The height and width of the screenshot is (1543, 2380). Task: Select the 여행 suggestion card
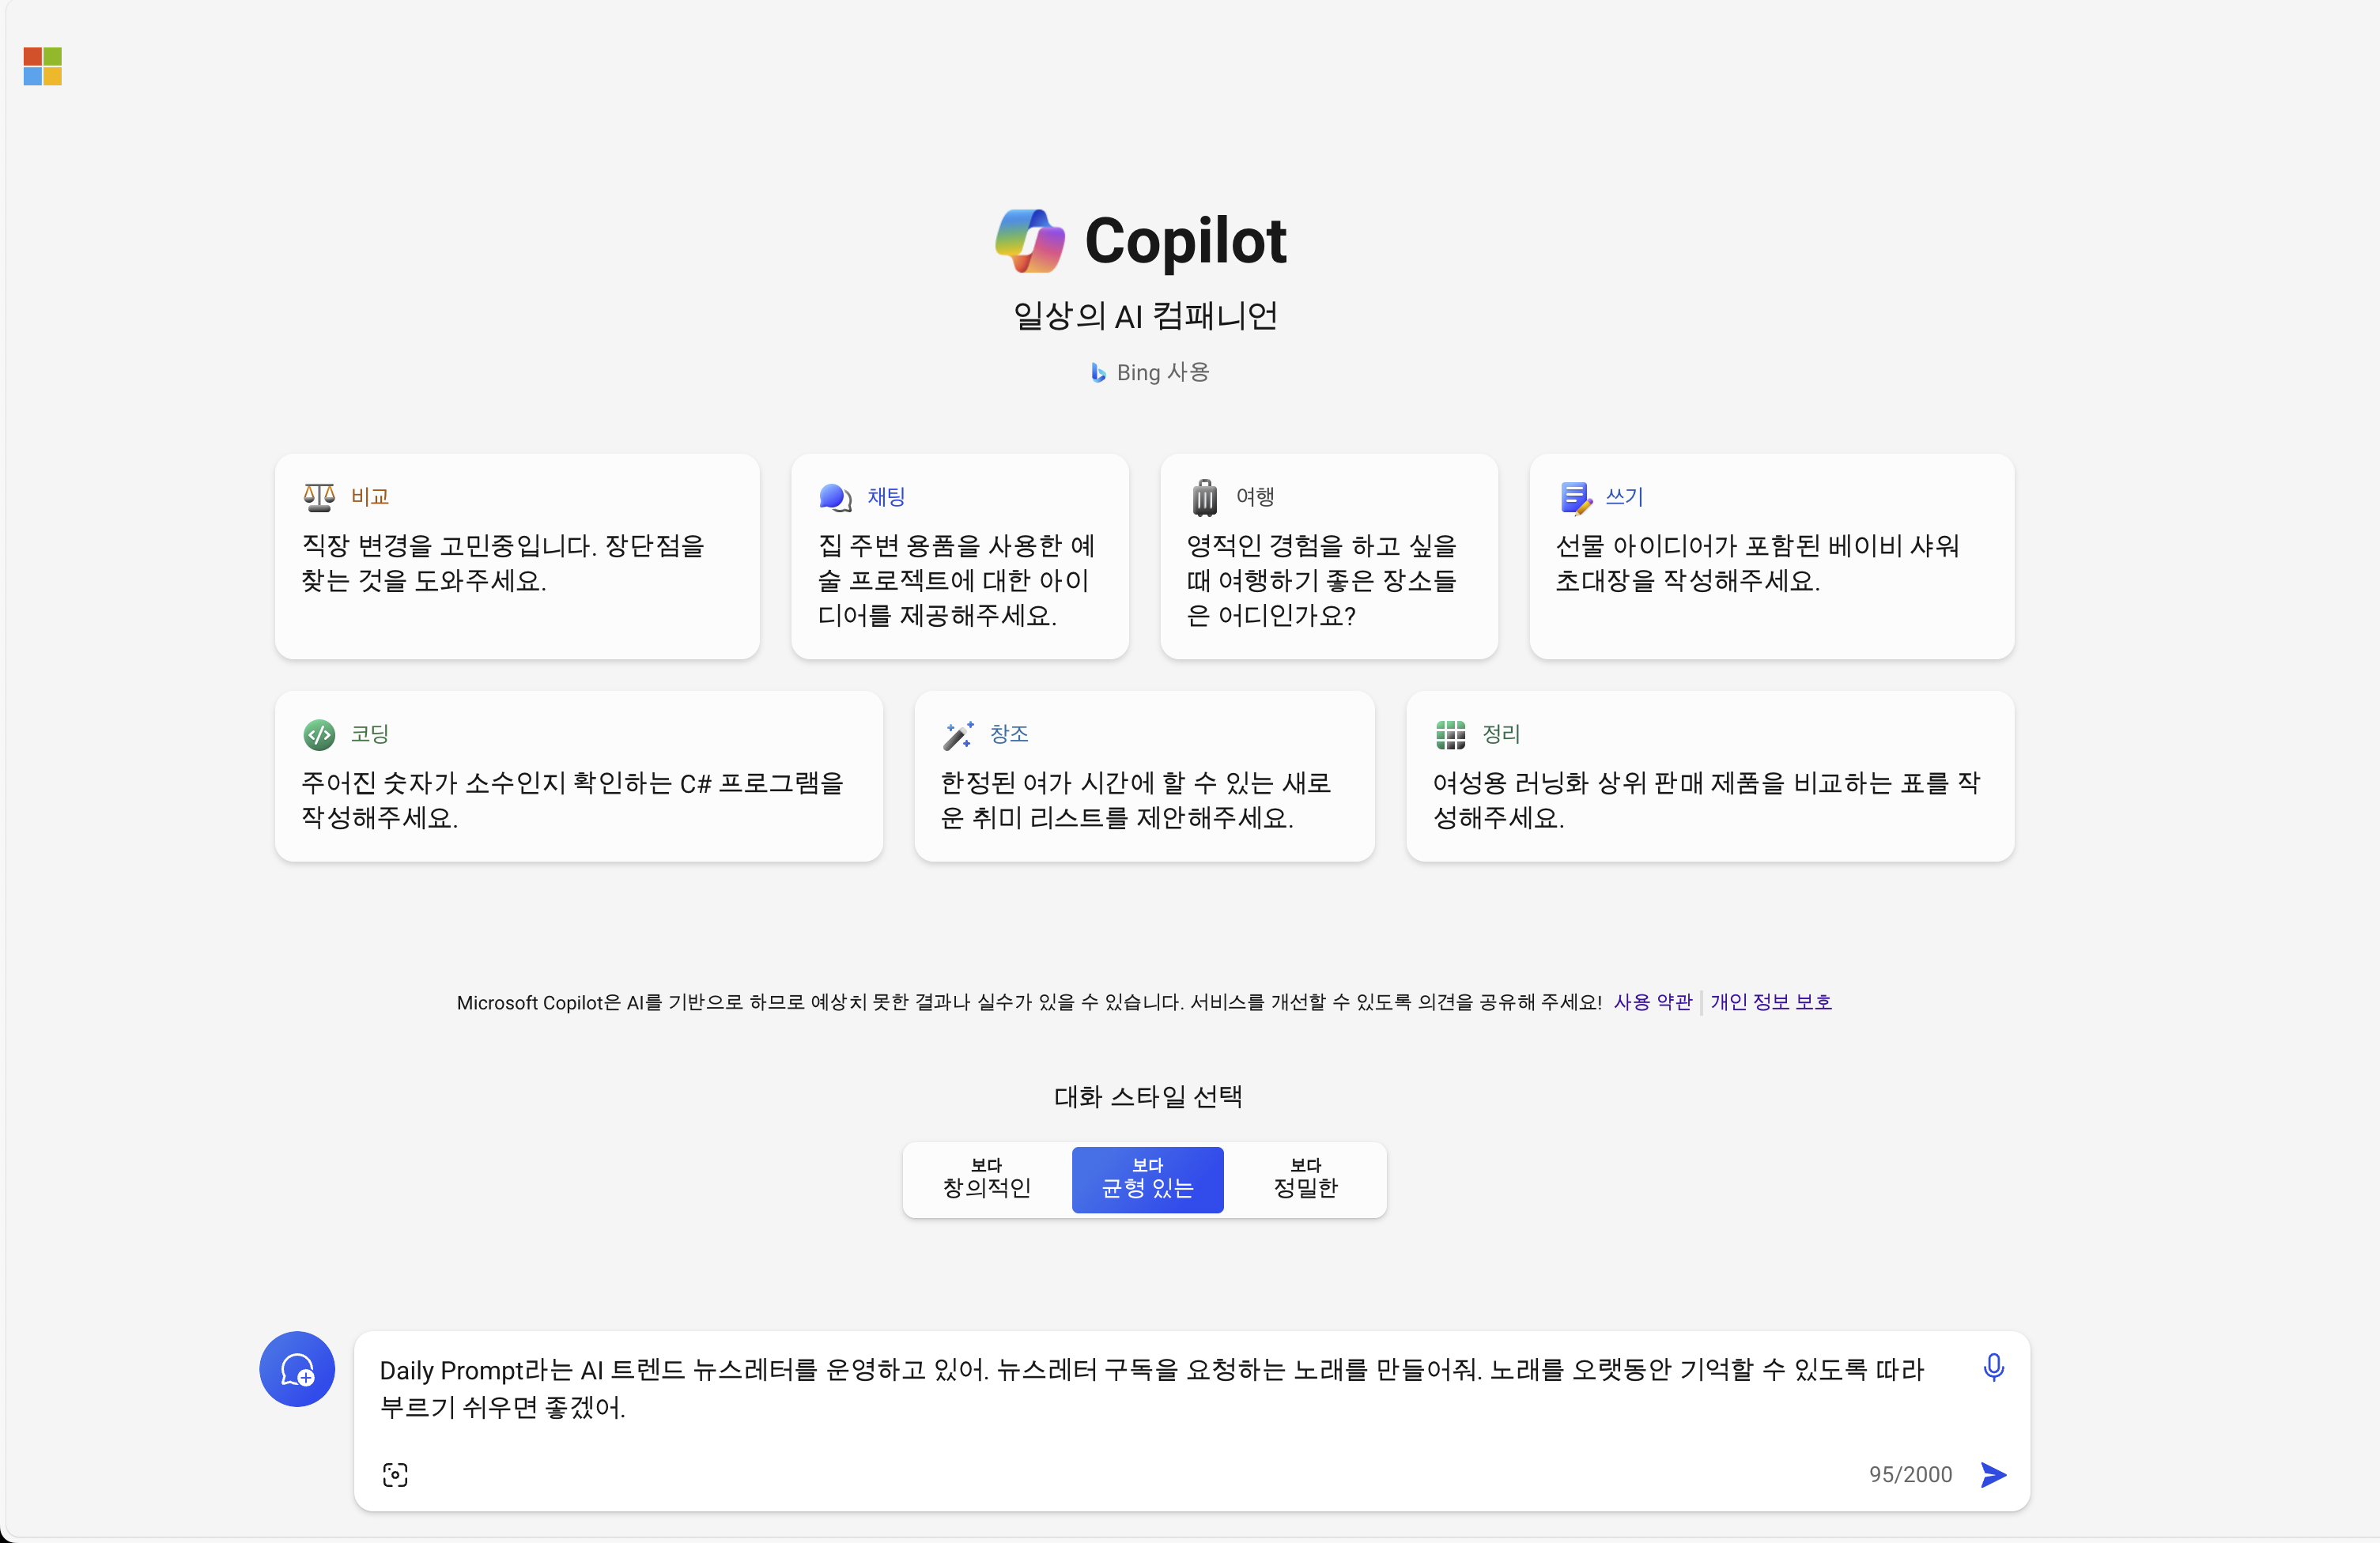pyautogui.click(x=1329, y=557)
